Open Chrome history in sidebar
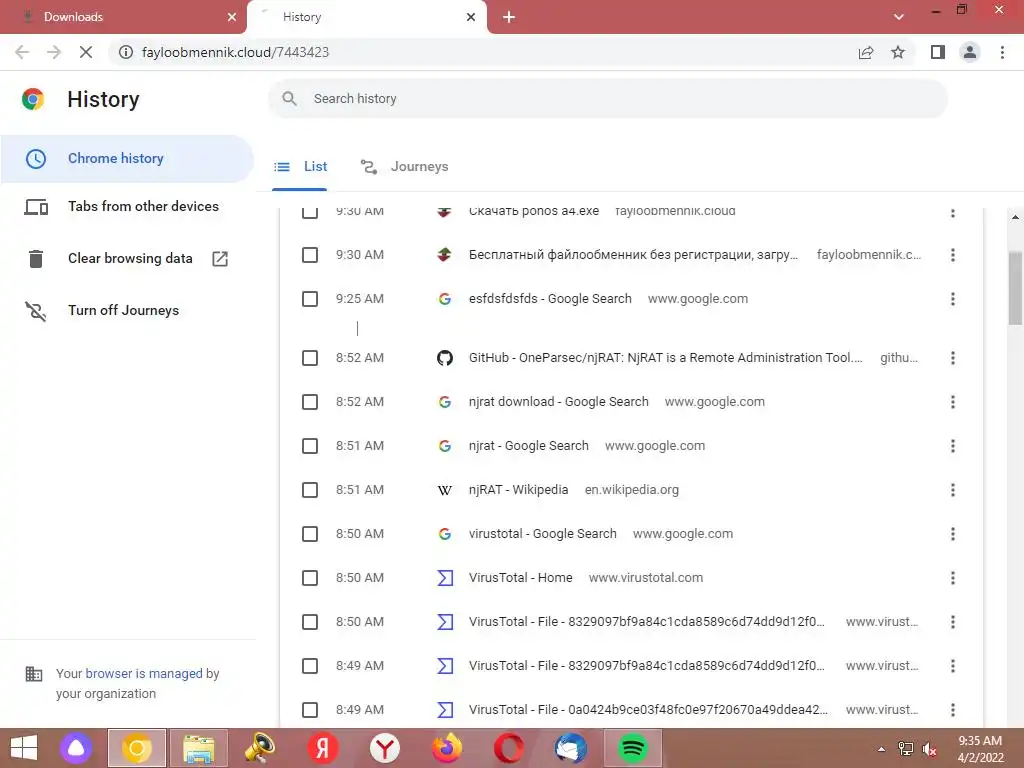 [x=127, y=159]
